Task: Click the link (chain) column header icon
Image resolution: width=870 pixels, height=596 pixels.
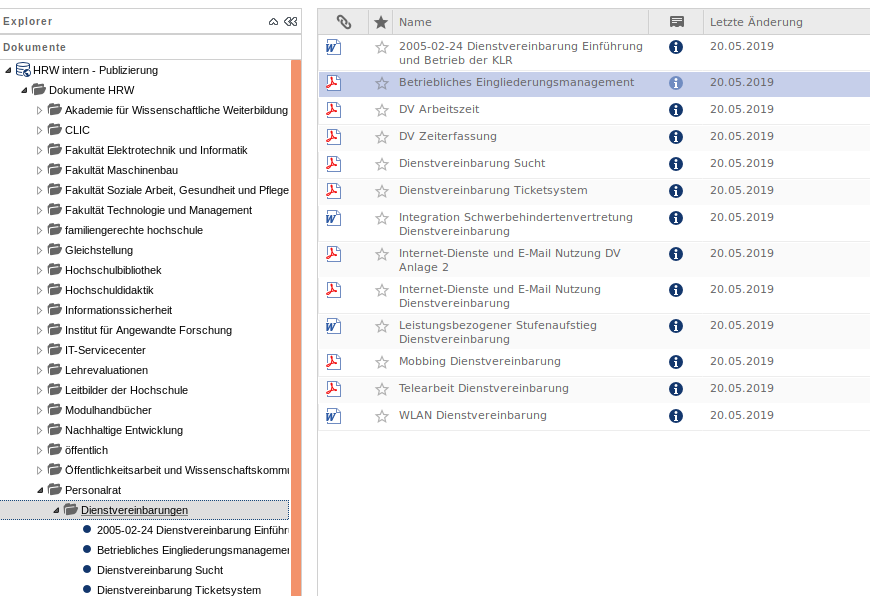Action: (344, 22)
